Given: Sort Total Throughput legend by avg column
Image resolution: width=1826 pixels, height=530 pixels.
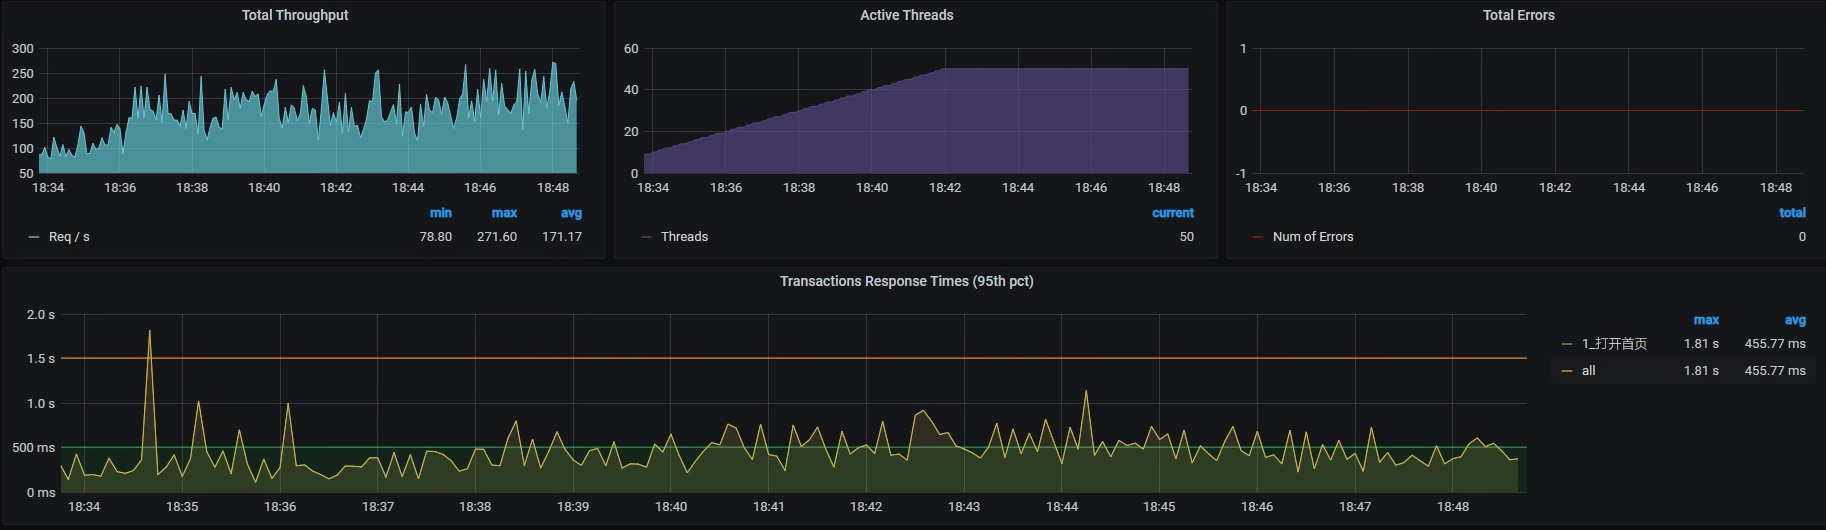Looking at the screenshot, I should pyautogui.click(x=571, y=213).
